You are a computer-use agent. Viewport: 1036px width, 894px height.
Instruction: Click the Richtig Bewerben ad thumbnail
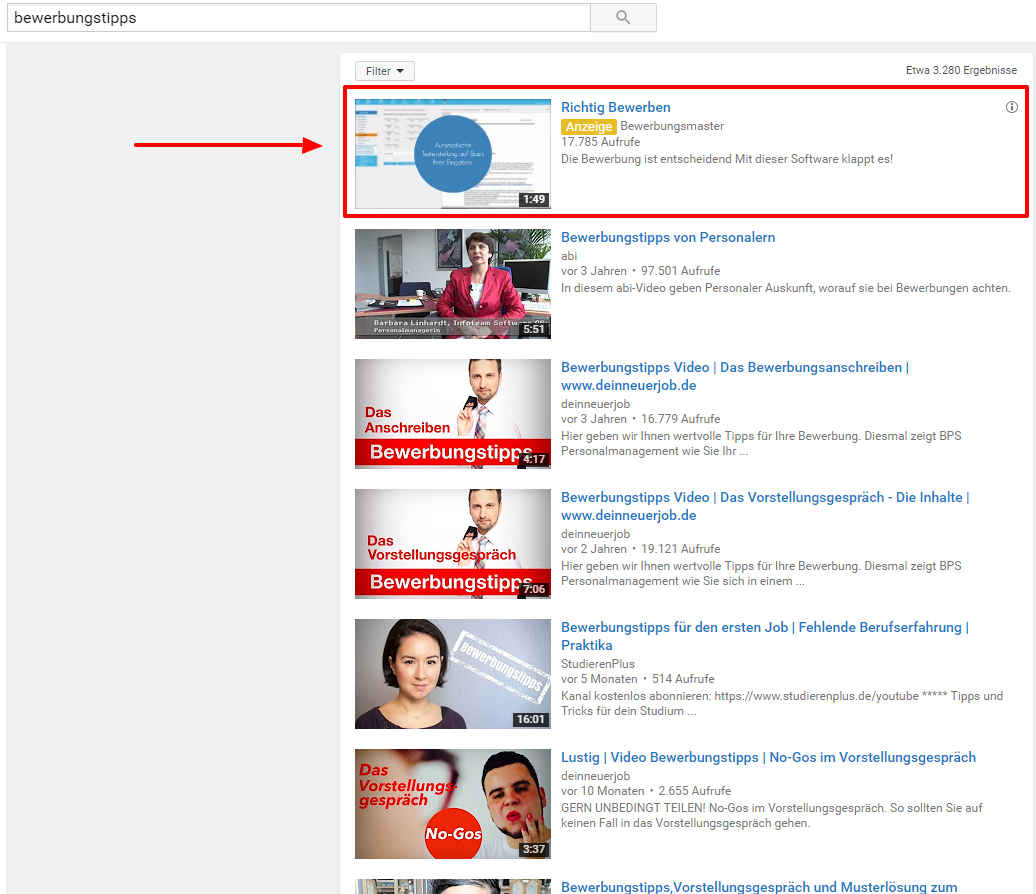pyautogui.click(x=452, y=154)
